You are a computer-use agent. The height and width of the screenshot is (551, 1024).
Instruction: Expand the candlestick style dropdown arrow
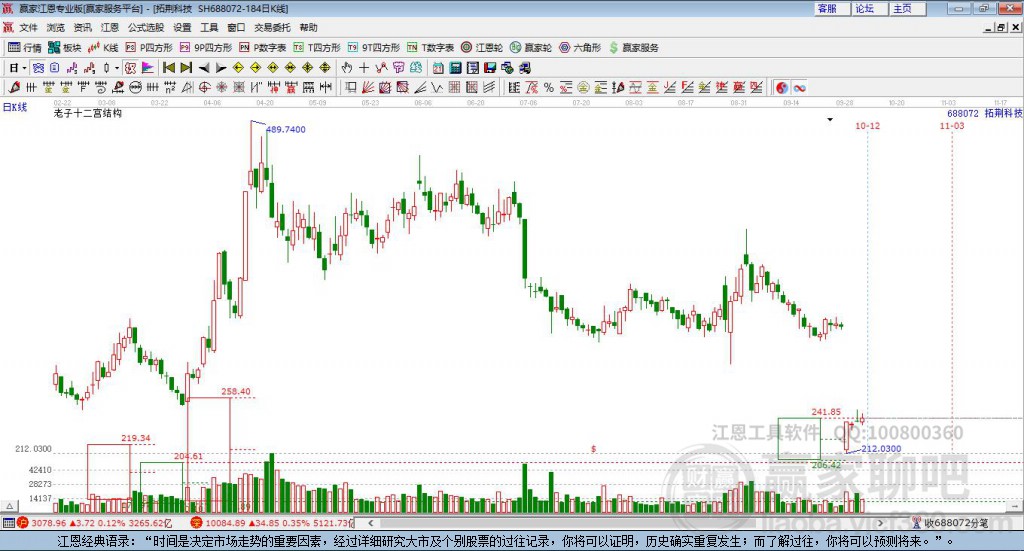(117, 68)
